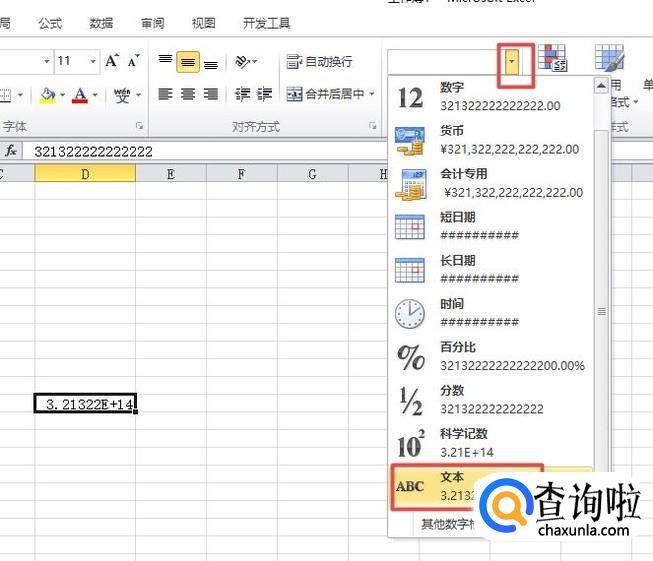Click the number format combo box field

[x=446, y=62]
